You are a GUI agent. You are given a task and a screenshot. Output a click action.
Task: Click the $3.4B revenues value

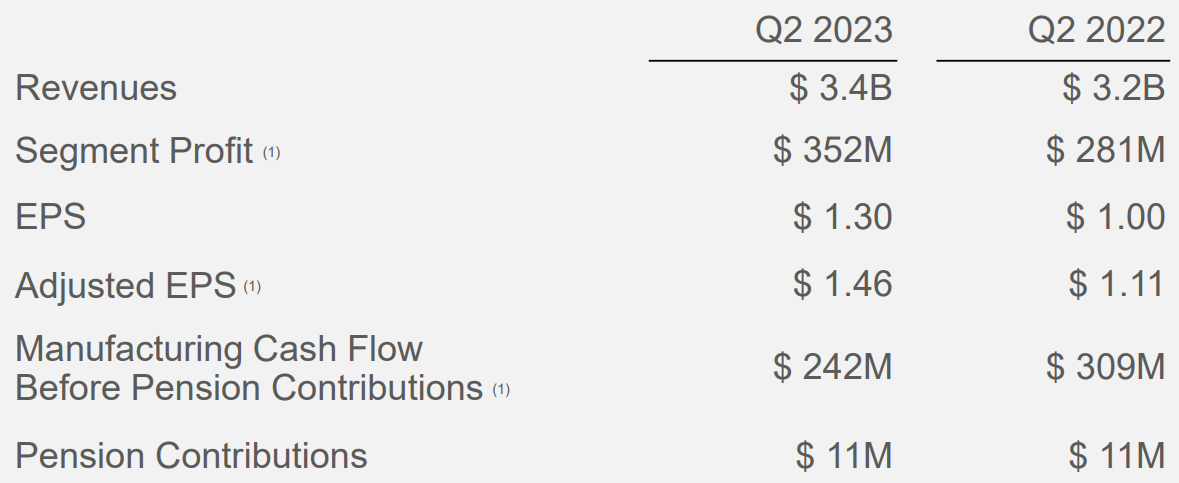(840, 88)
